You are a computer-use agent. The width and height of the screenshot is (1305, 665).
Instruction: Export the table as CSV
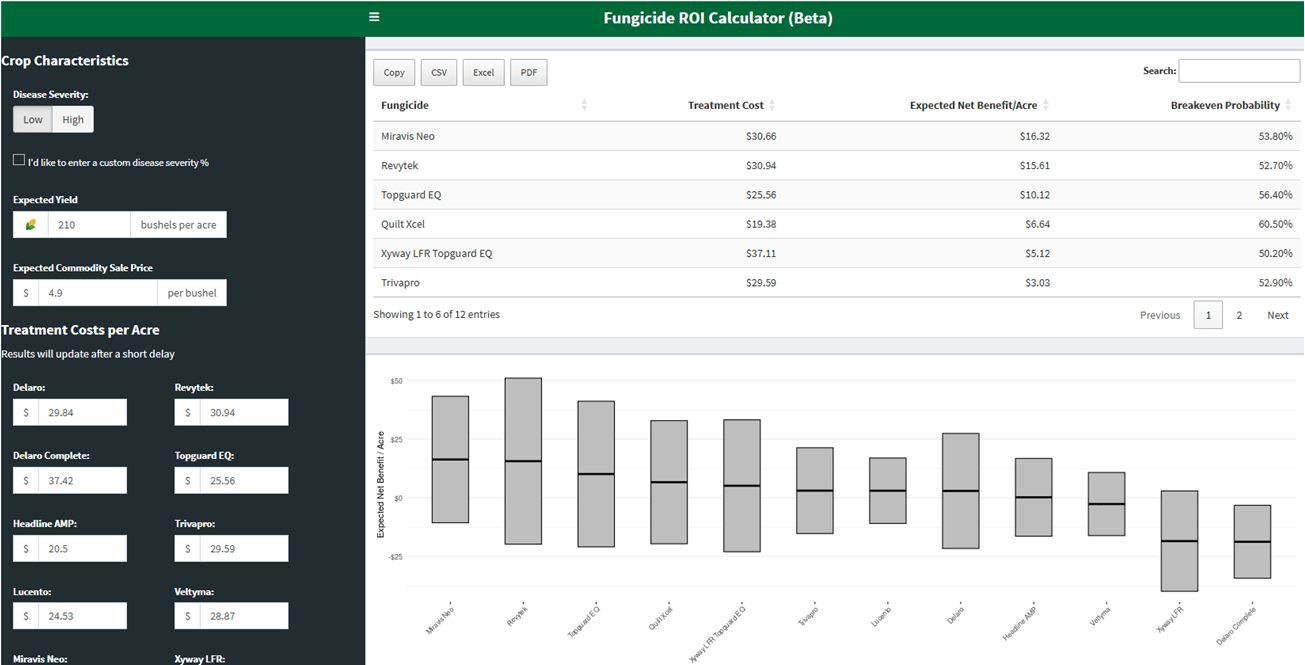(438, 72)
